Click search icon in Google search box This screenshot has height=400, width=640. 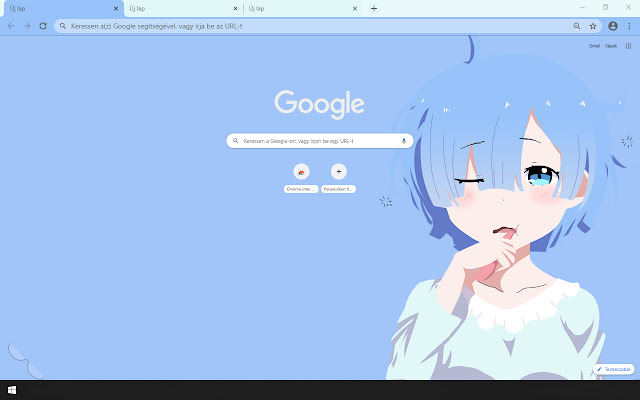click(236, 141)
